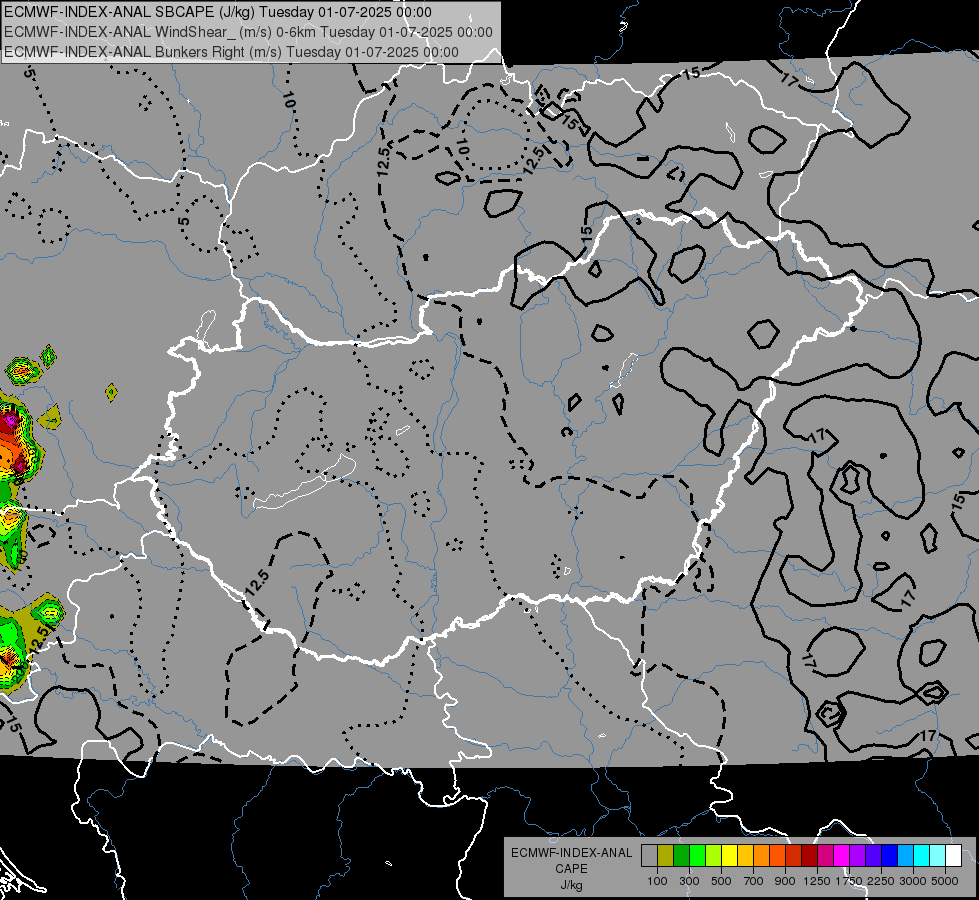Choose the indigo violet legend swatch
This screenshot has width=979, height=900.
click(873, 855)
